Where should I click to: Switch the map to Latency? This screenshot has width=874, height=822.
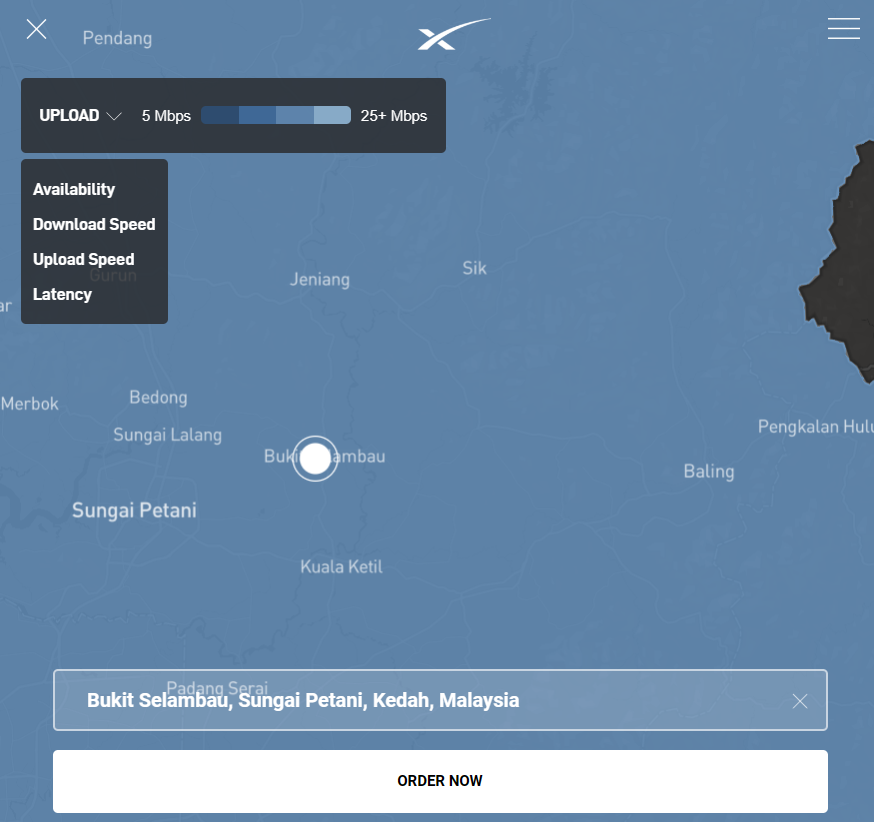point(62,294)
